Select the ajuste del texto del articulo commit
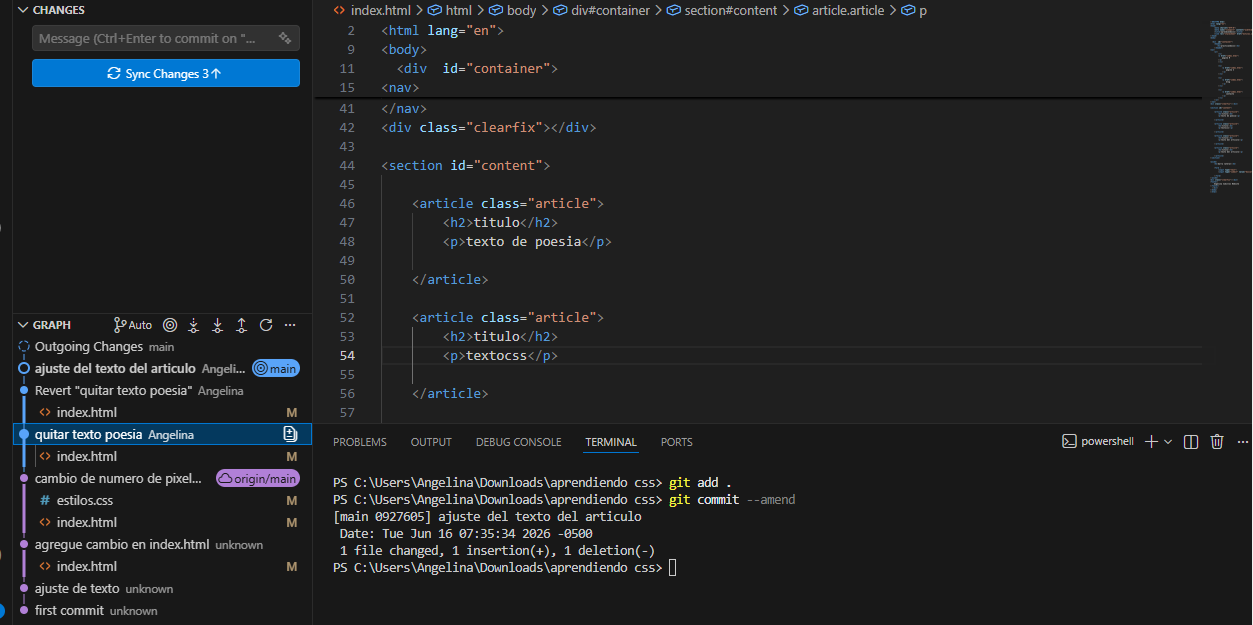 (162, 369)
